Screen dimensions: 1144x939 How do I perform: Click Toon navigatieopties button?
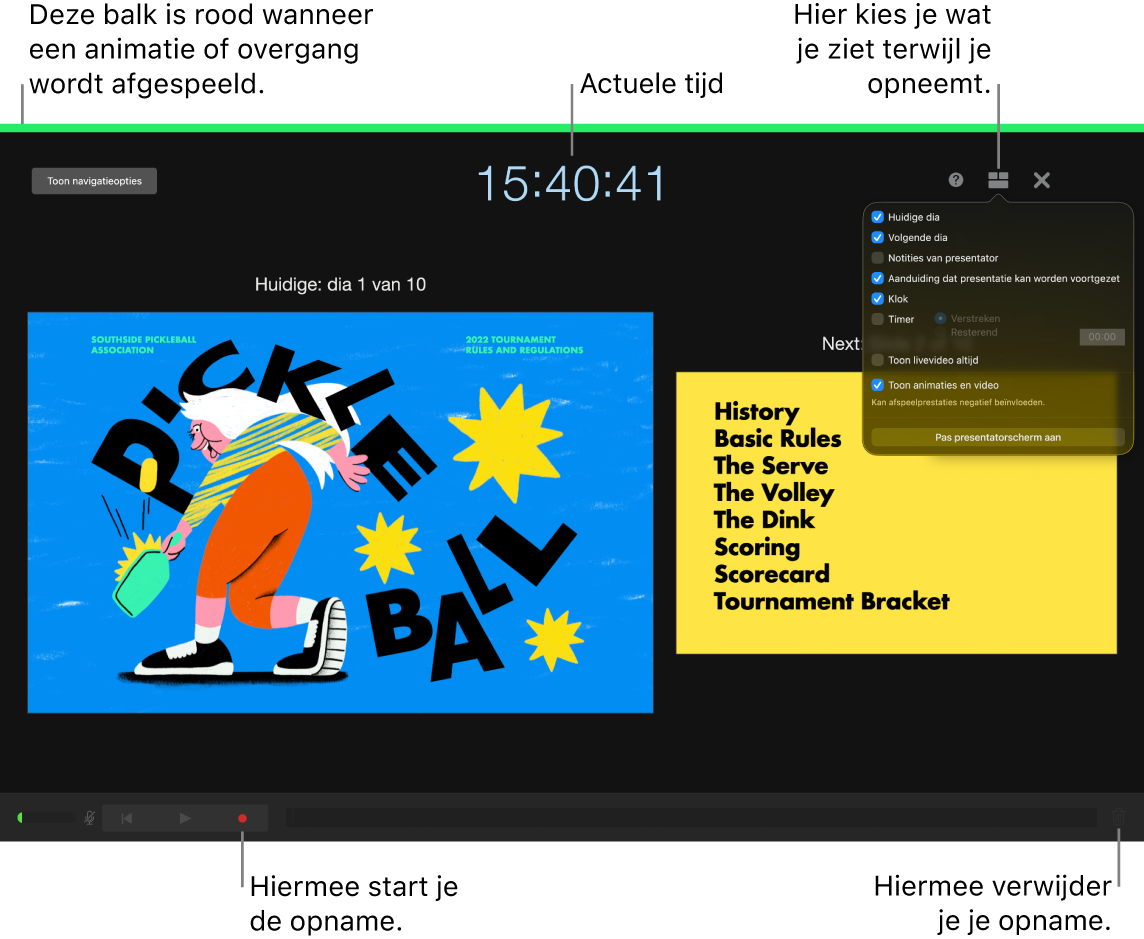94,181
